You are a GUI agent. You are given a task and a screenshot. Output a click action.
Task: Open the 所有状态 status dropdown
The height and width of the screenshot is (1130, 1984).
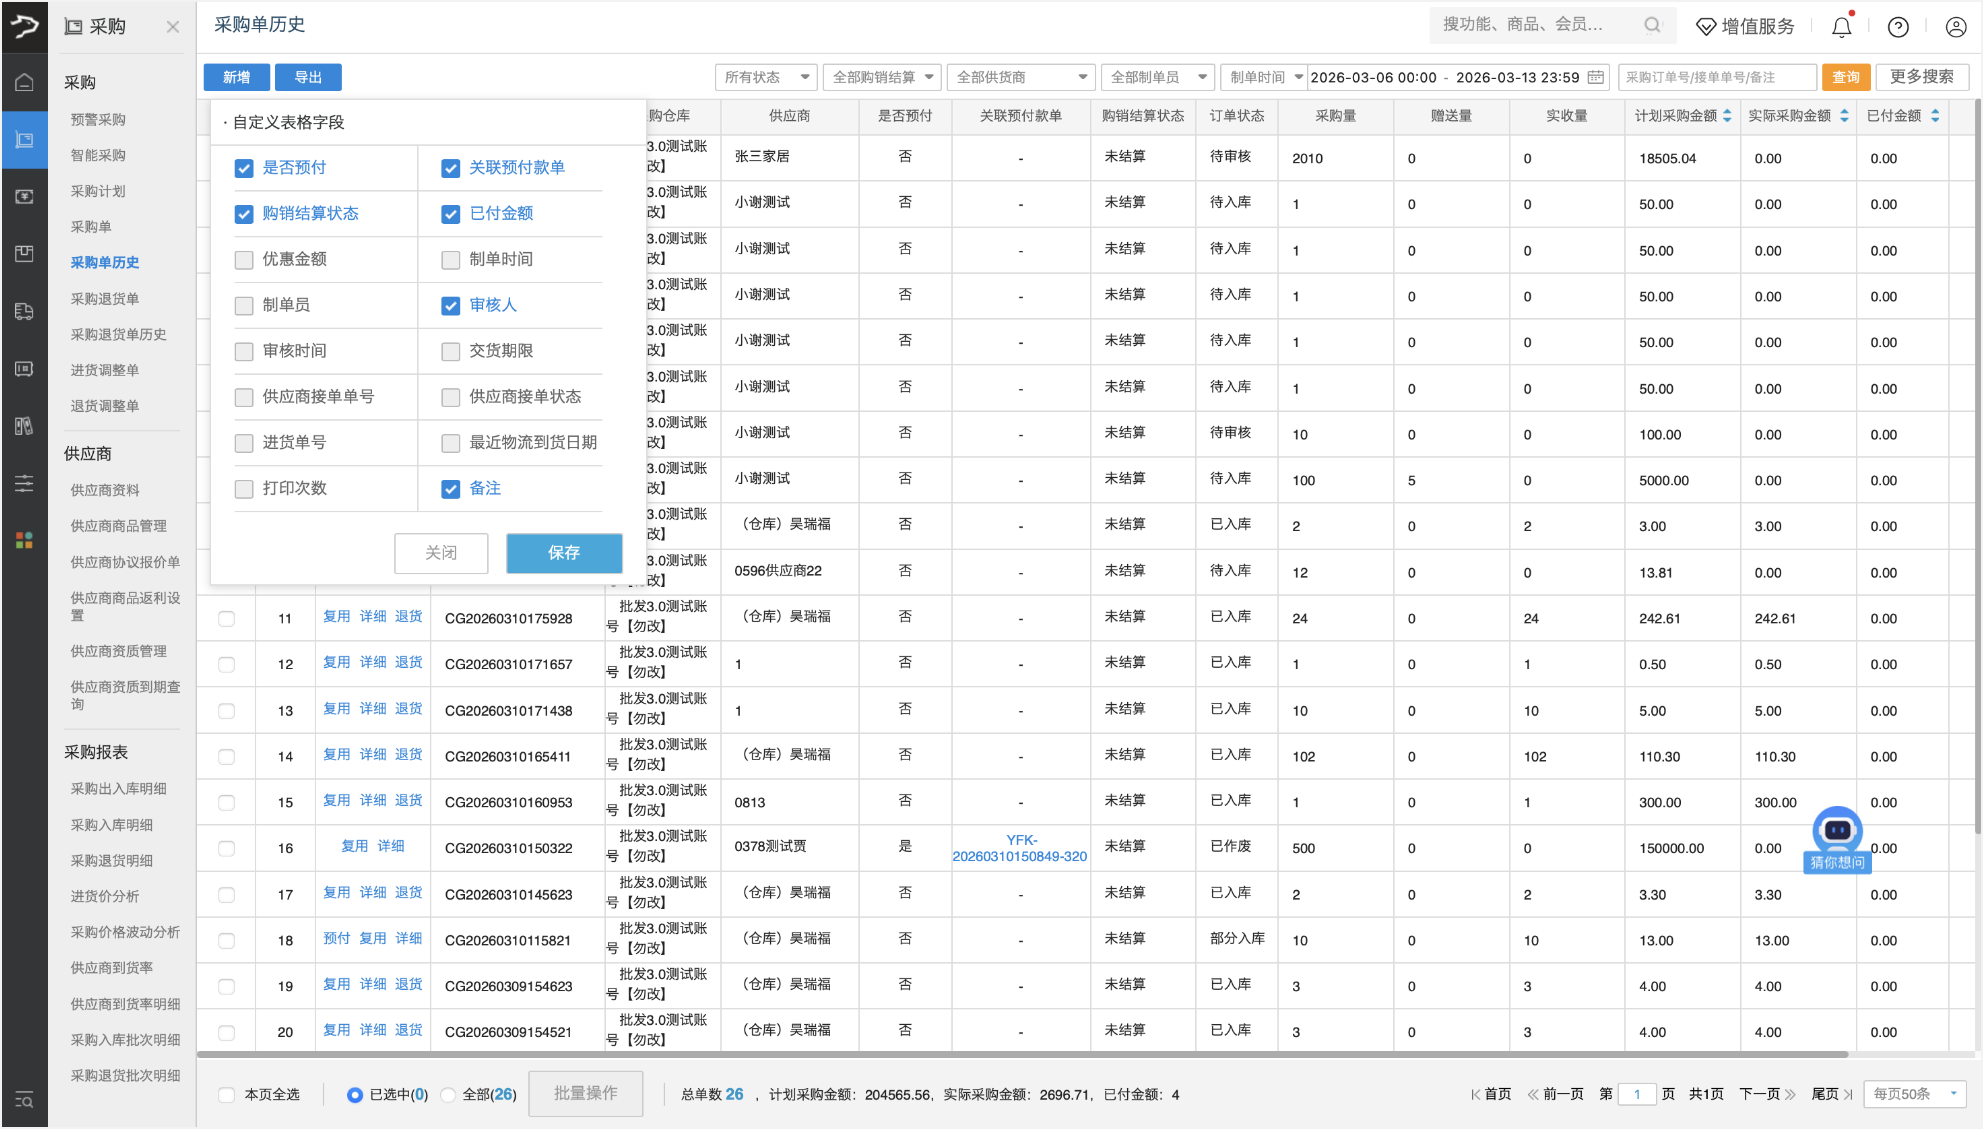pos(766,77)
